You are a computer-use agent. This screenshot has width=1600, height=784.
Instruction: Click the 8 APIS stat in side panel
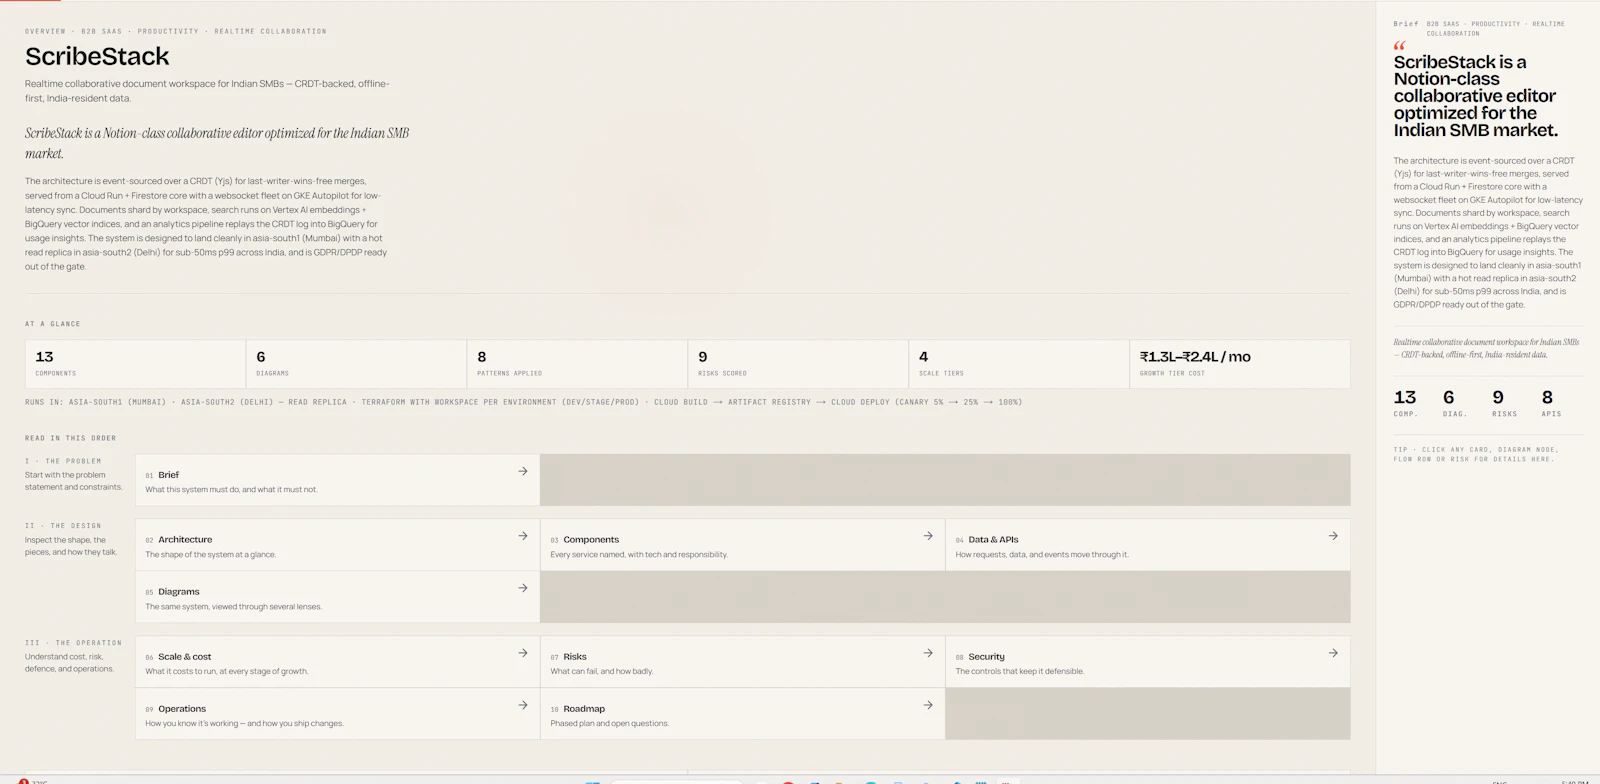point(1551,403)
